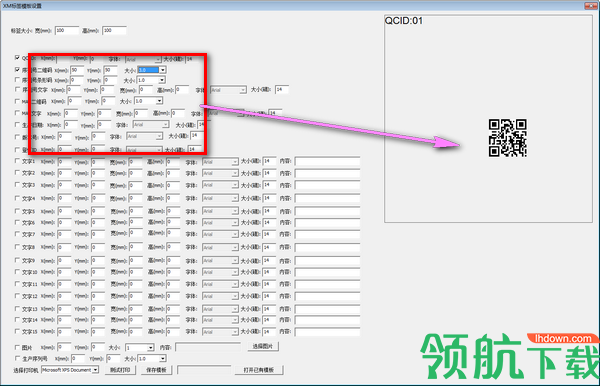600x386 pixels.
Task: Click MAC文字 Y(mm) field
Action: click(104, 113)
